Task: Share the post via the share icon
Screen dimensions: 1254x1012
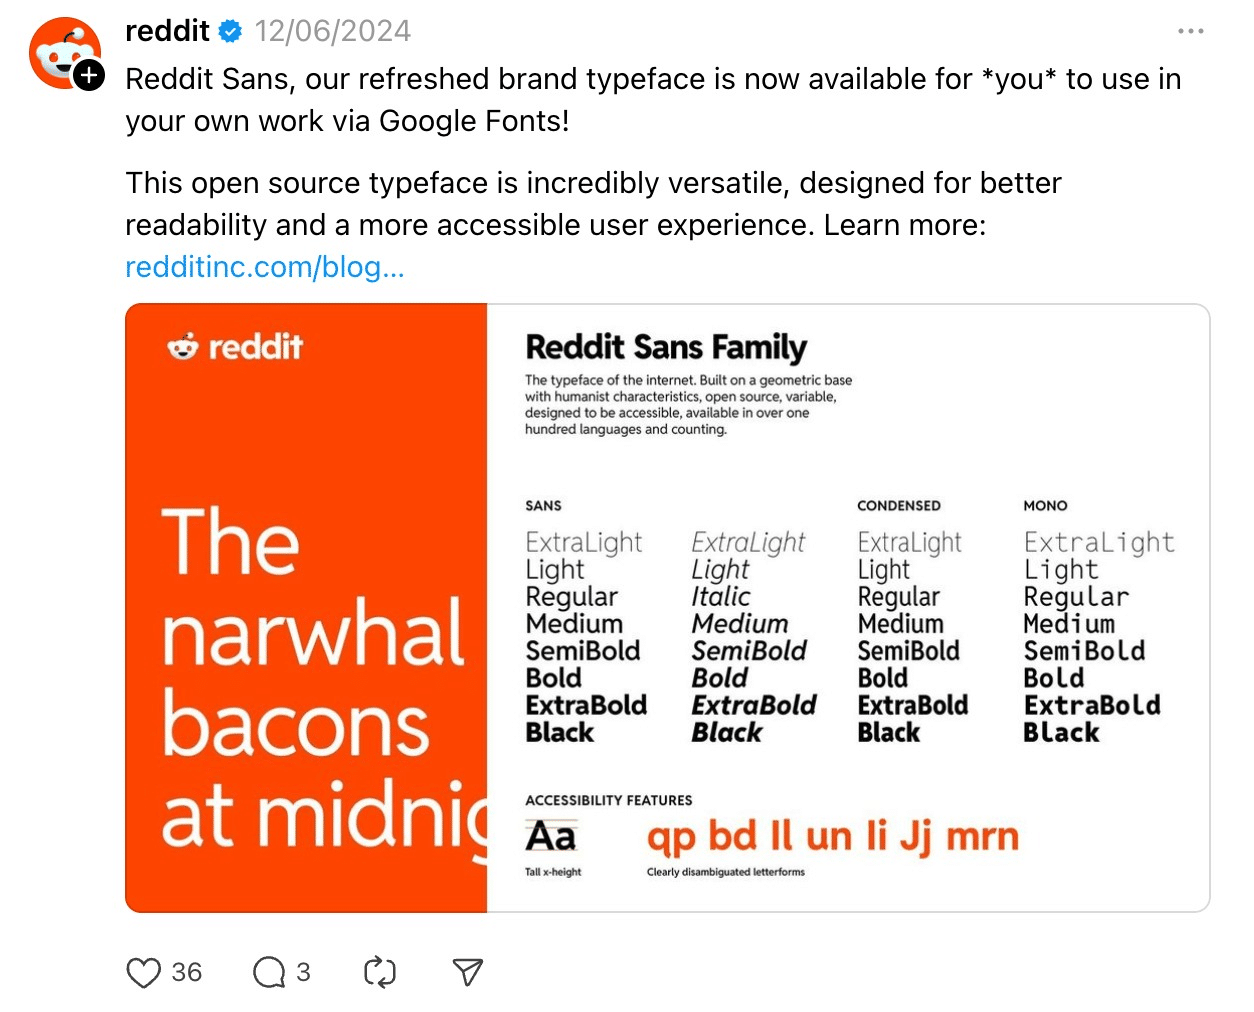Action: (466, 971)
